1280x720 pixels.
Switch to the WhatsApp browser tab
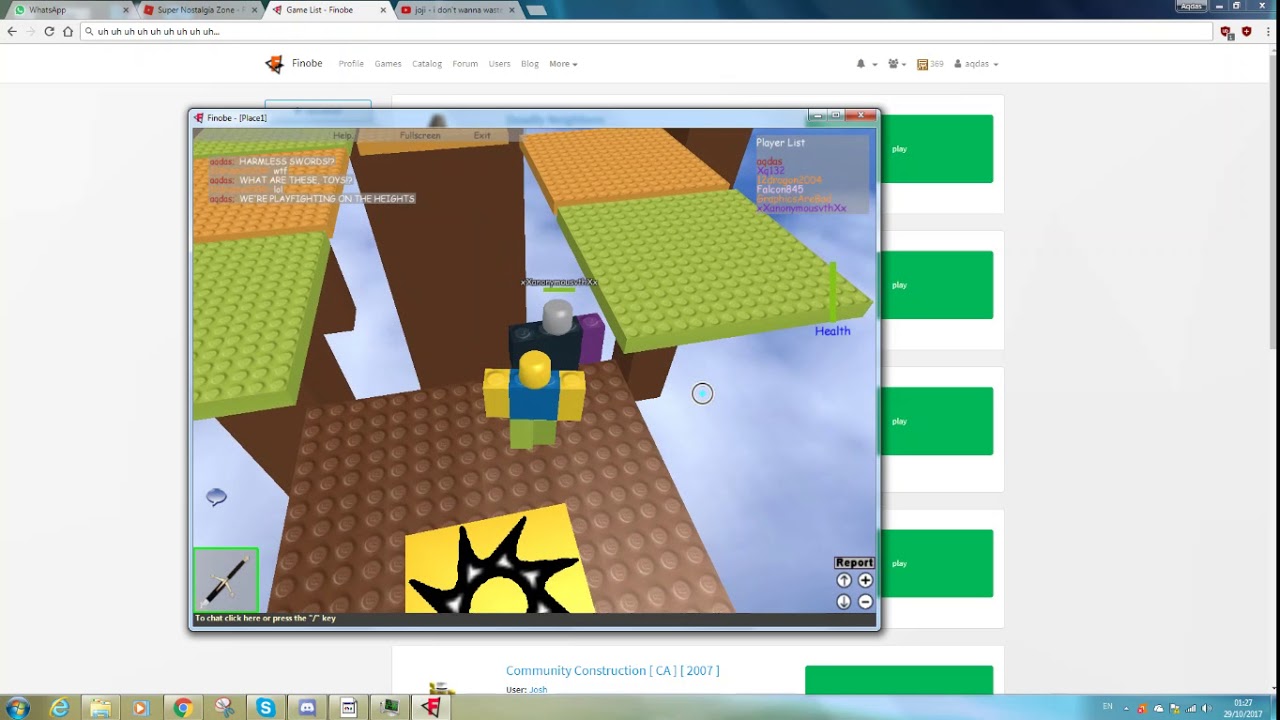68,10
